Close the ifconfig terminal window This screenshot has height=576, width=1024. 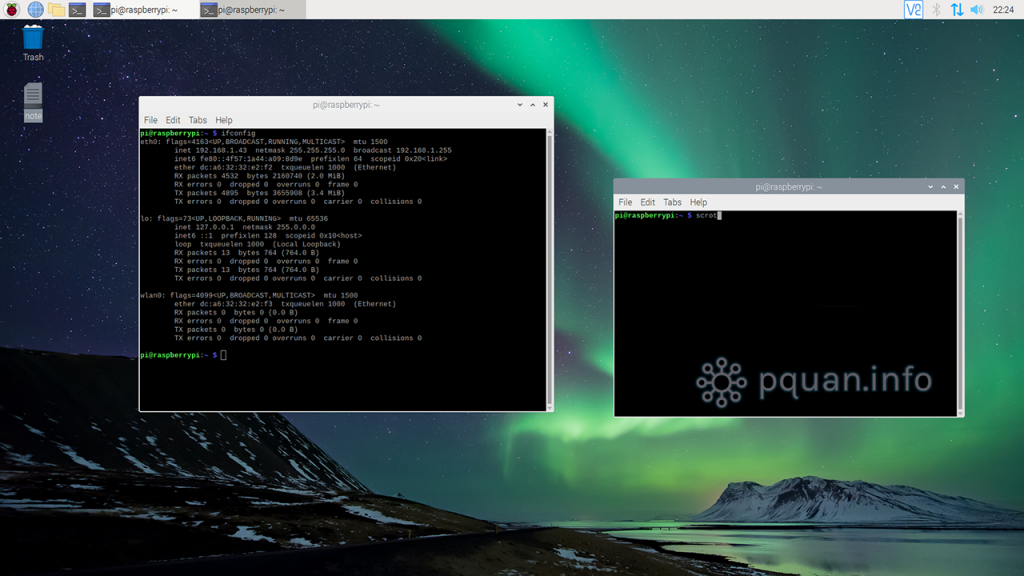pyautogui.click(x=545, y=104)
